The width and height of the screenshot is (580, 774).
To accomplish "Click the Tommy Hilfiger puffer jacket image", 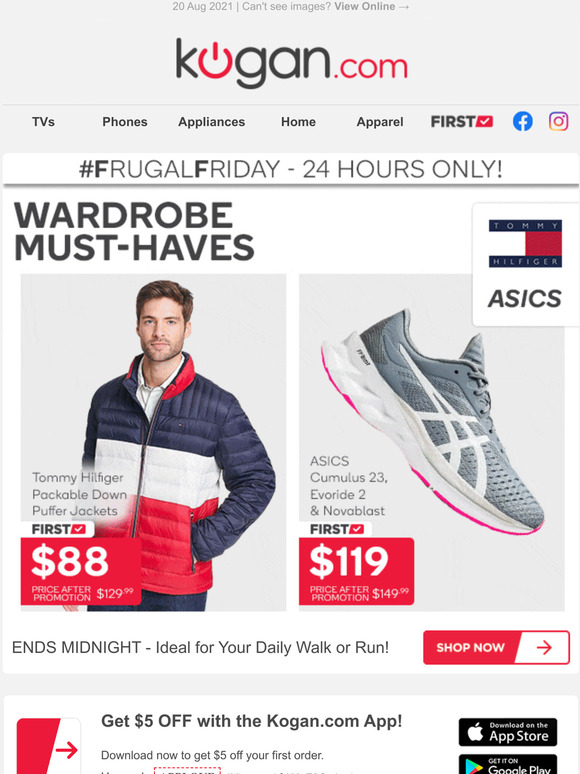I will point(153,442).
